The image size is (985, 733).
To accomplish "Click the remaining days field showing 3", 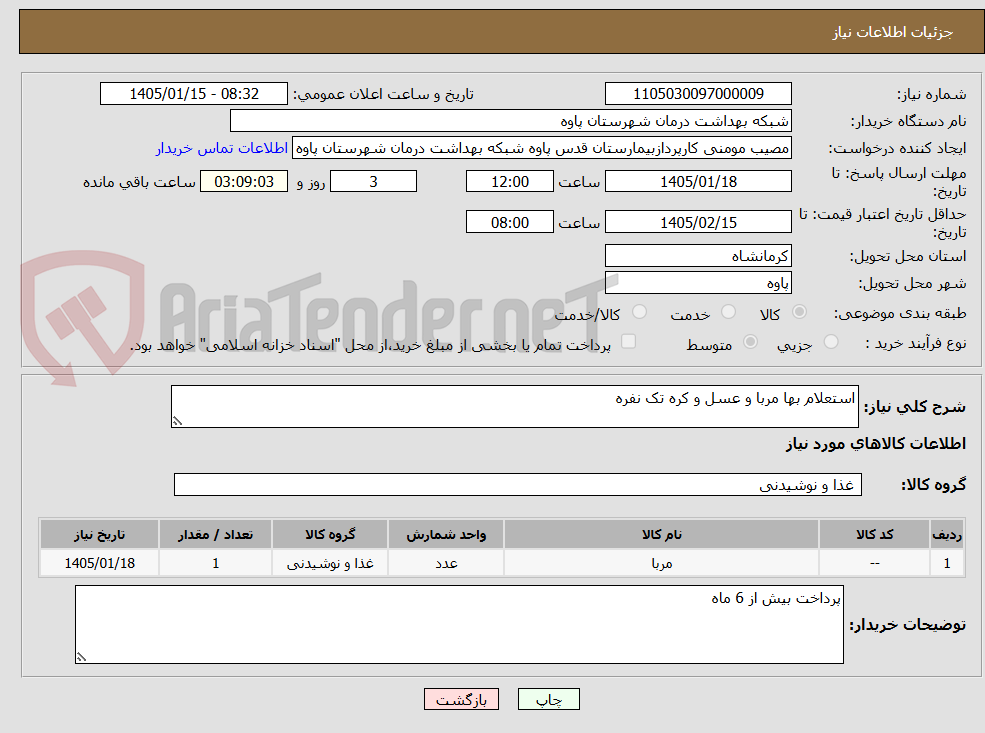I will [x=373, y=182].
